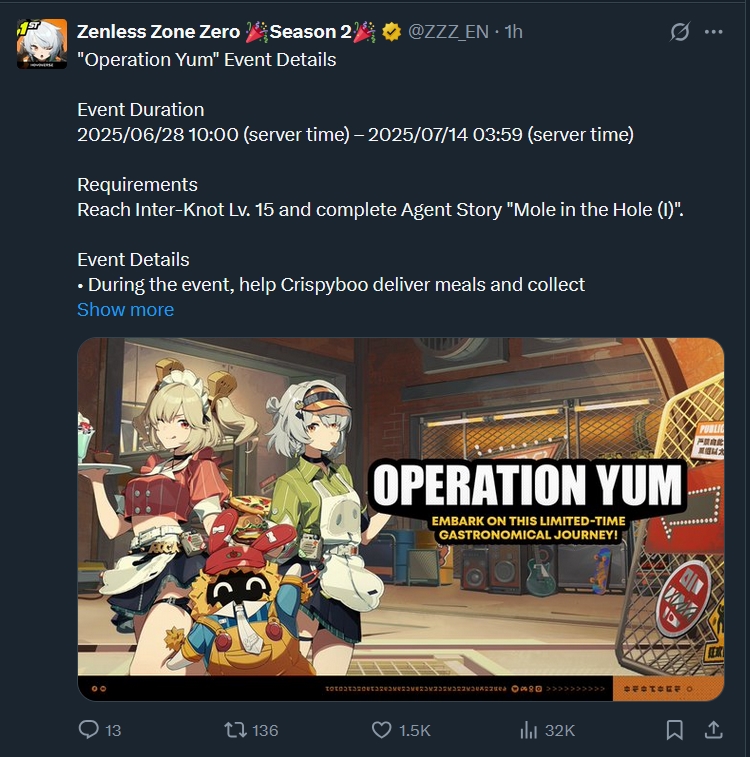Click the reply speech bubble icon
750x757 pixels.
pyautogui.click(x=89, y=730)
